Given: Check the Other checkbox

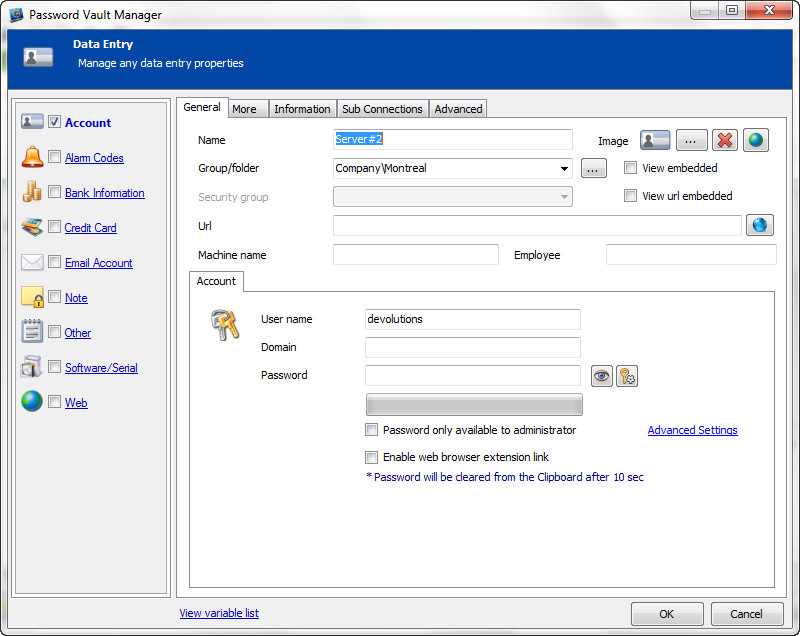Looking at the screenshot, I should [55, 332].
